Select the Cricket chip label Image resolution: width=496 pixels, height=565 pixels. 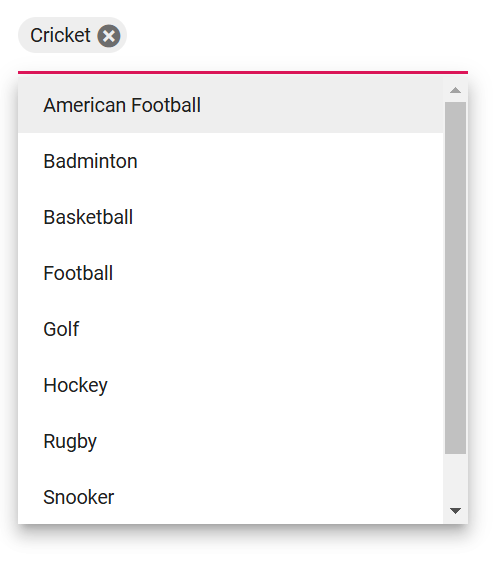(x=60, y=35)
